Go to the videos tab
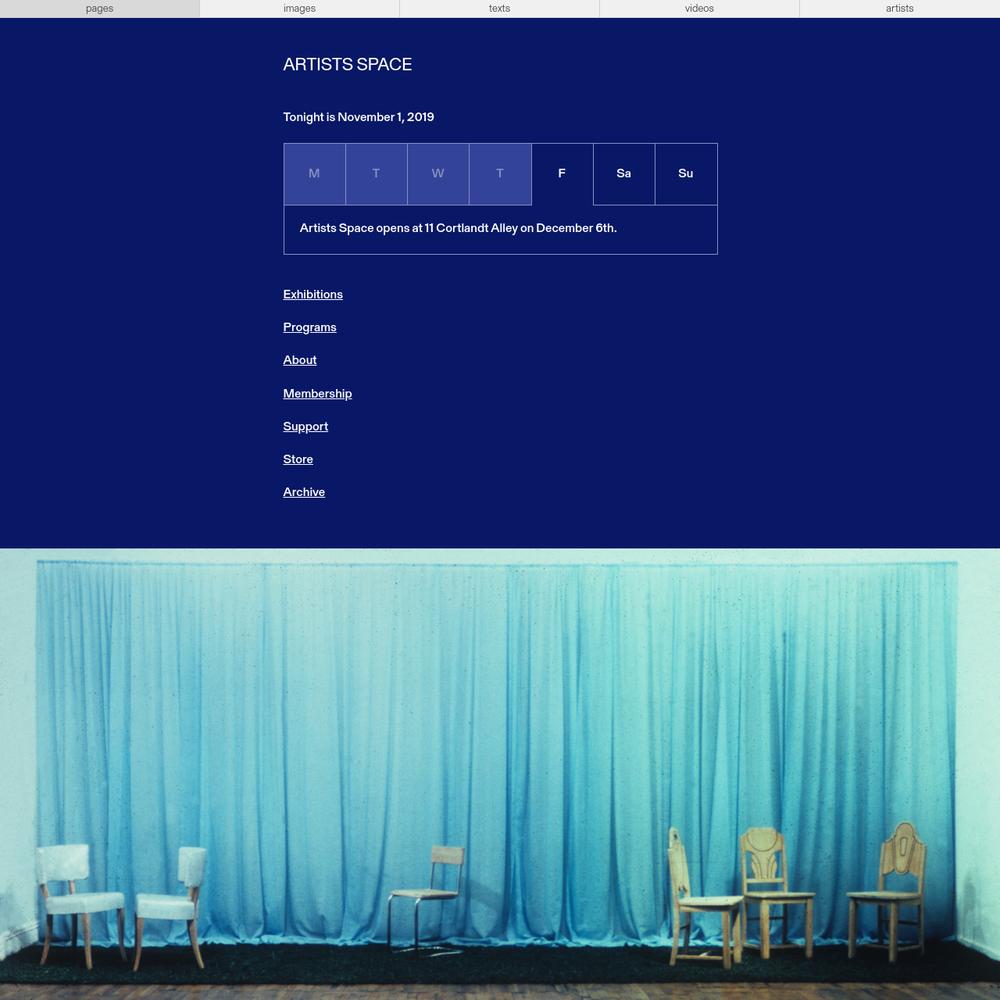 click(700, 8)
